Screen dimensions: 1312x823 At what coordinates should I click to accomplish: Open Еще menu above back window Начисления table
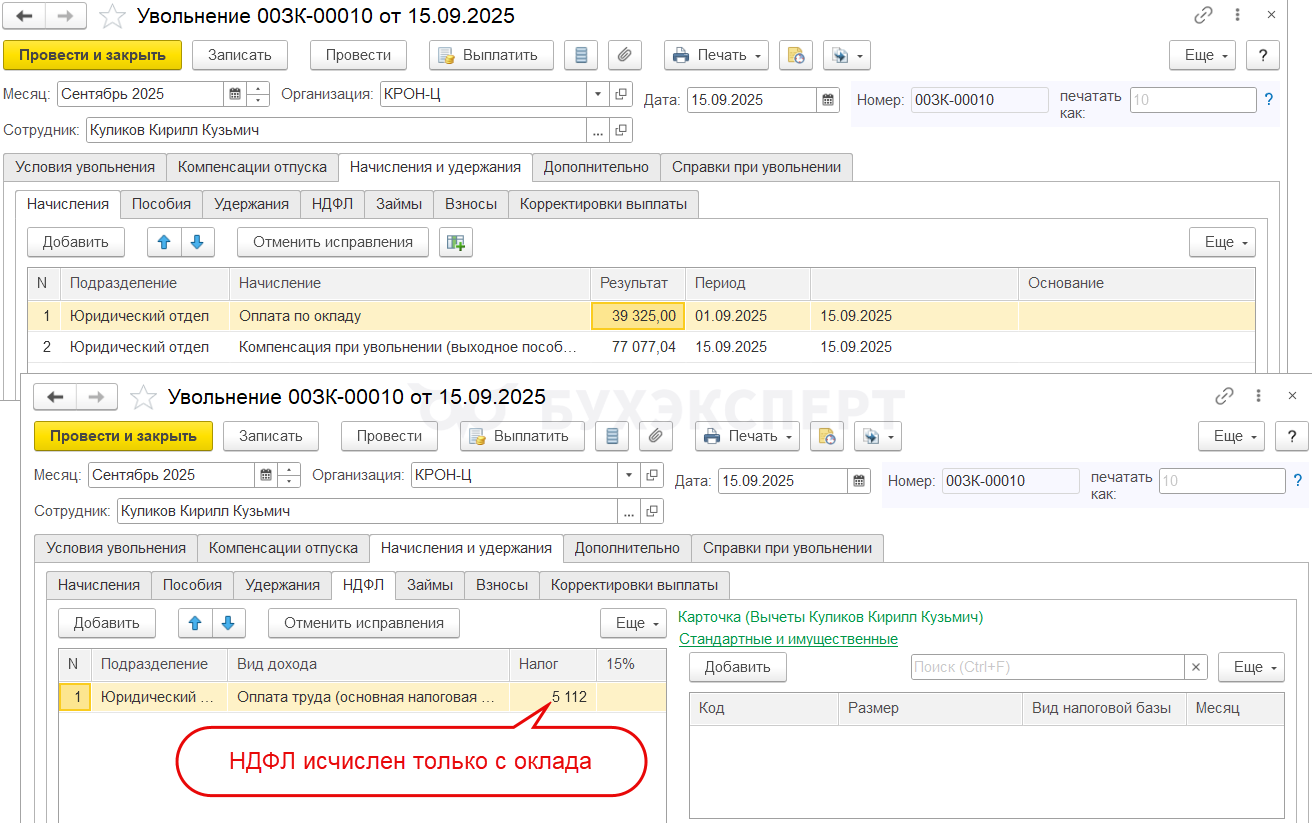1222,242
